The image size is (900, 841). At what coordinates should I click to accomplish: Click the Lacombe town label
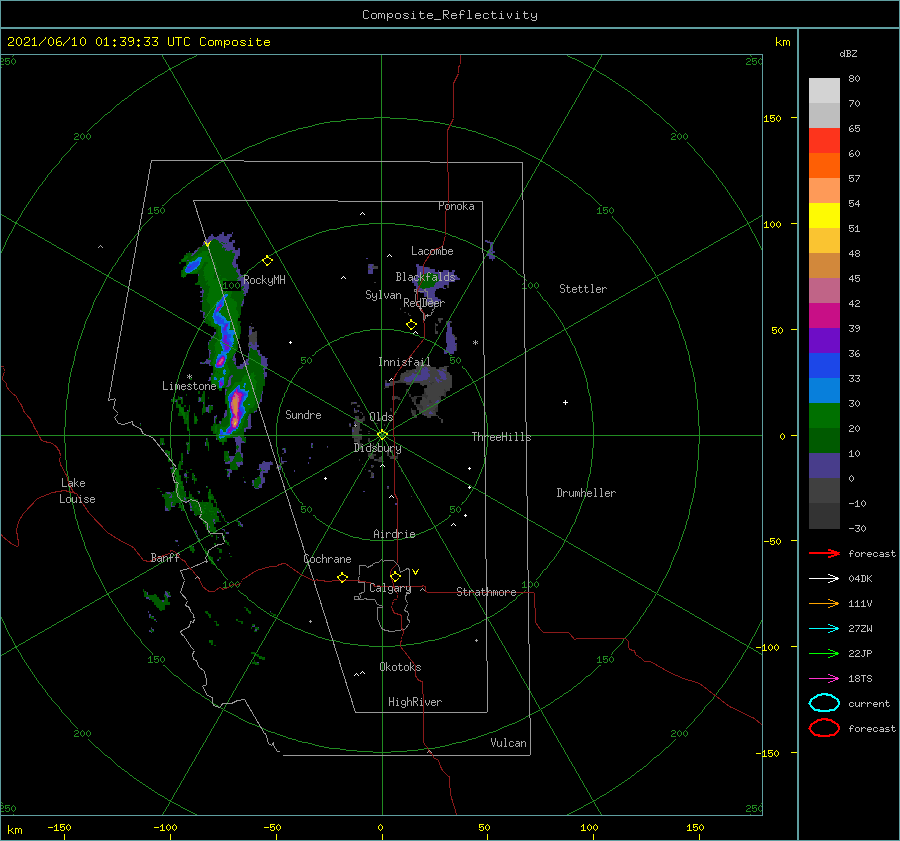coord(432,251)
